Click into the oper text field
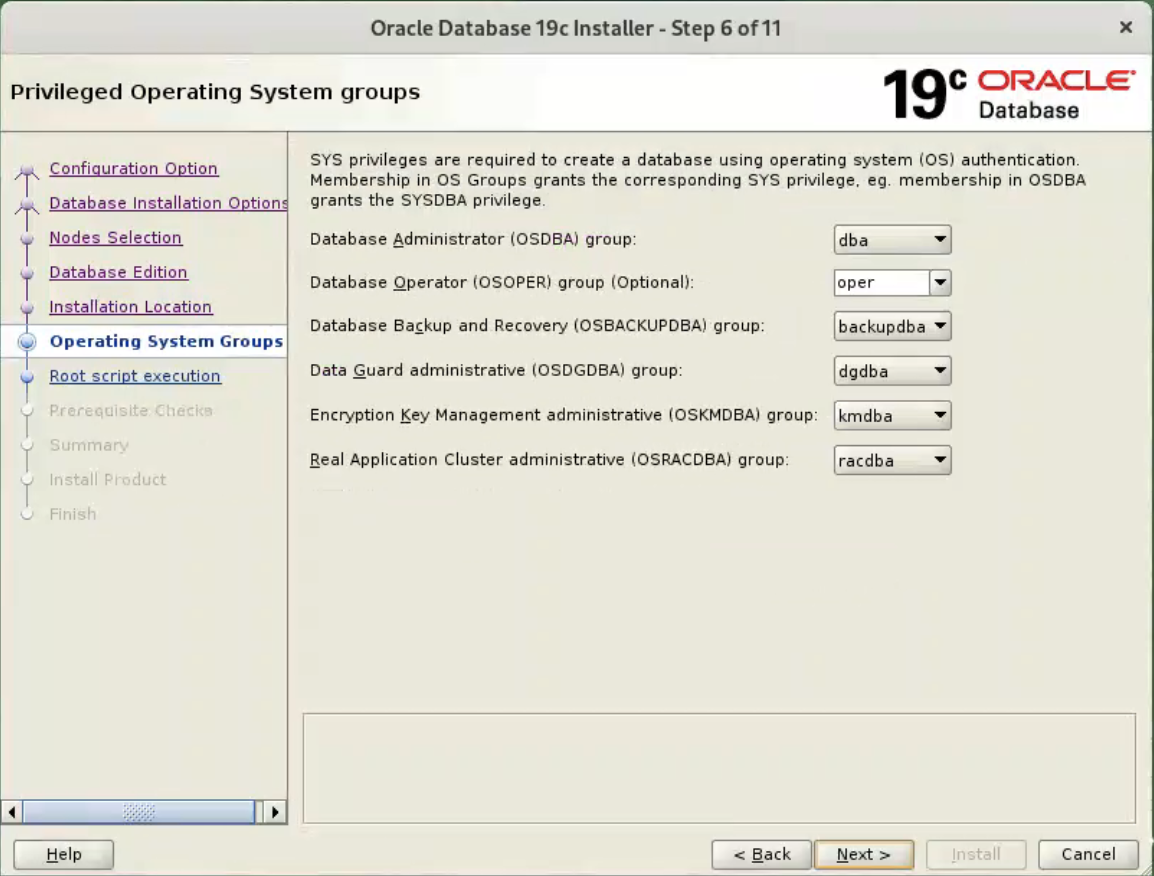 pyautogui.click(x=882, y=283)
